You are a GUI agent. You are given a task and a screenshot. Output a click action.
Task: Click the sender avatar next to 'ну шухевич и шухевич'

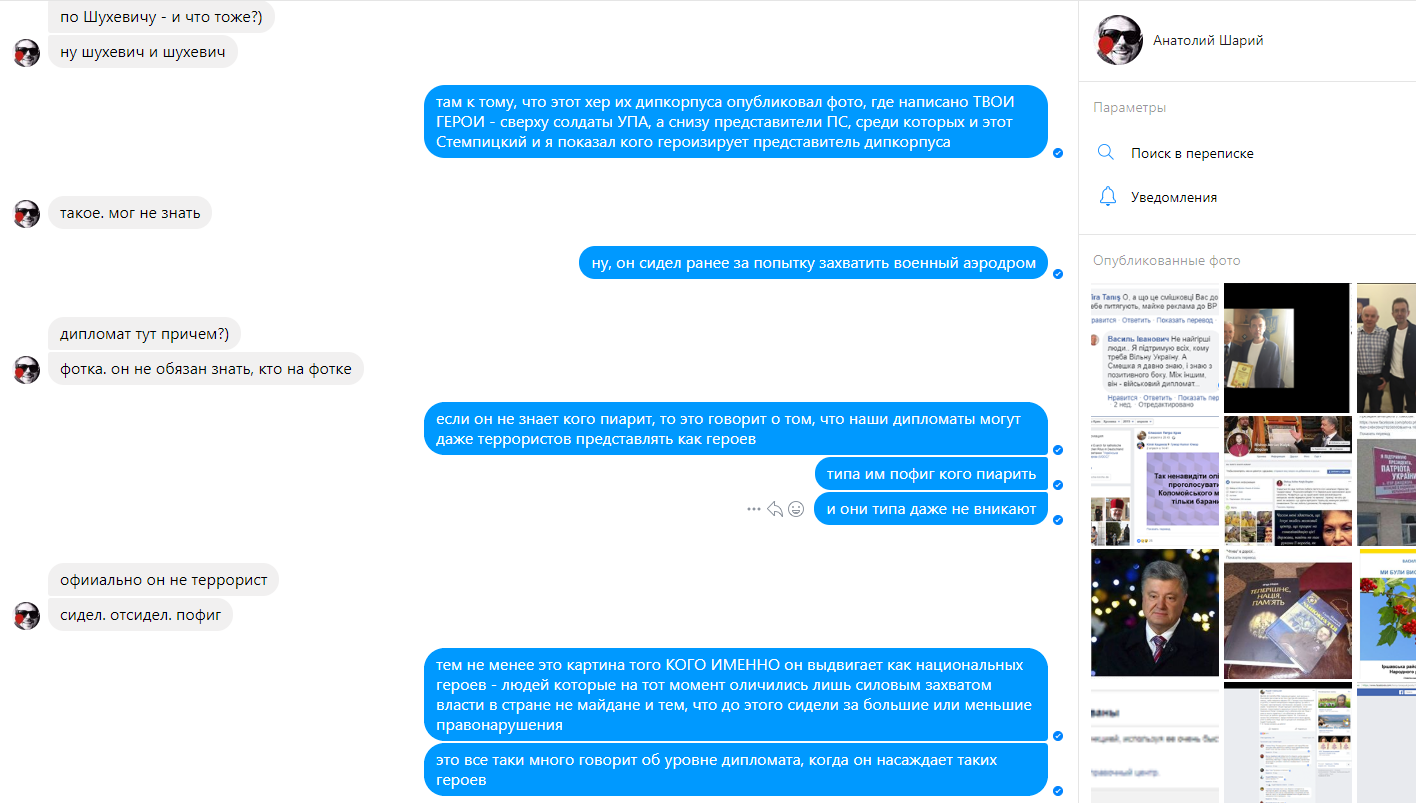(27, 53)
